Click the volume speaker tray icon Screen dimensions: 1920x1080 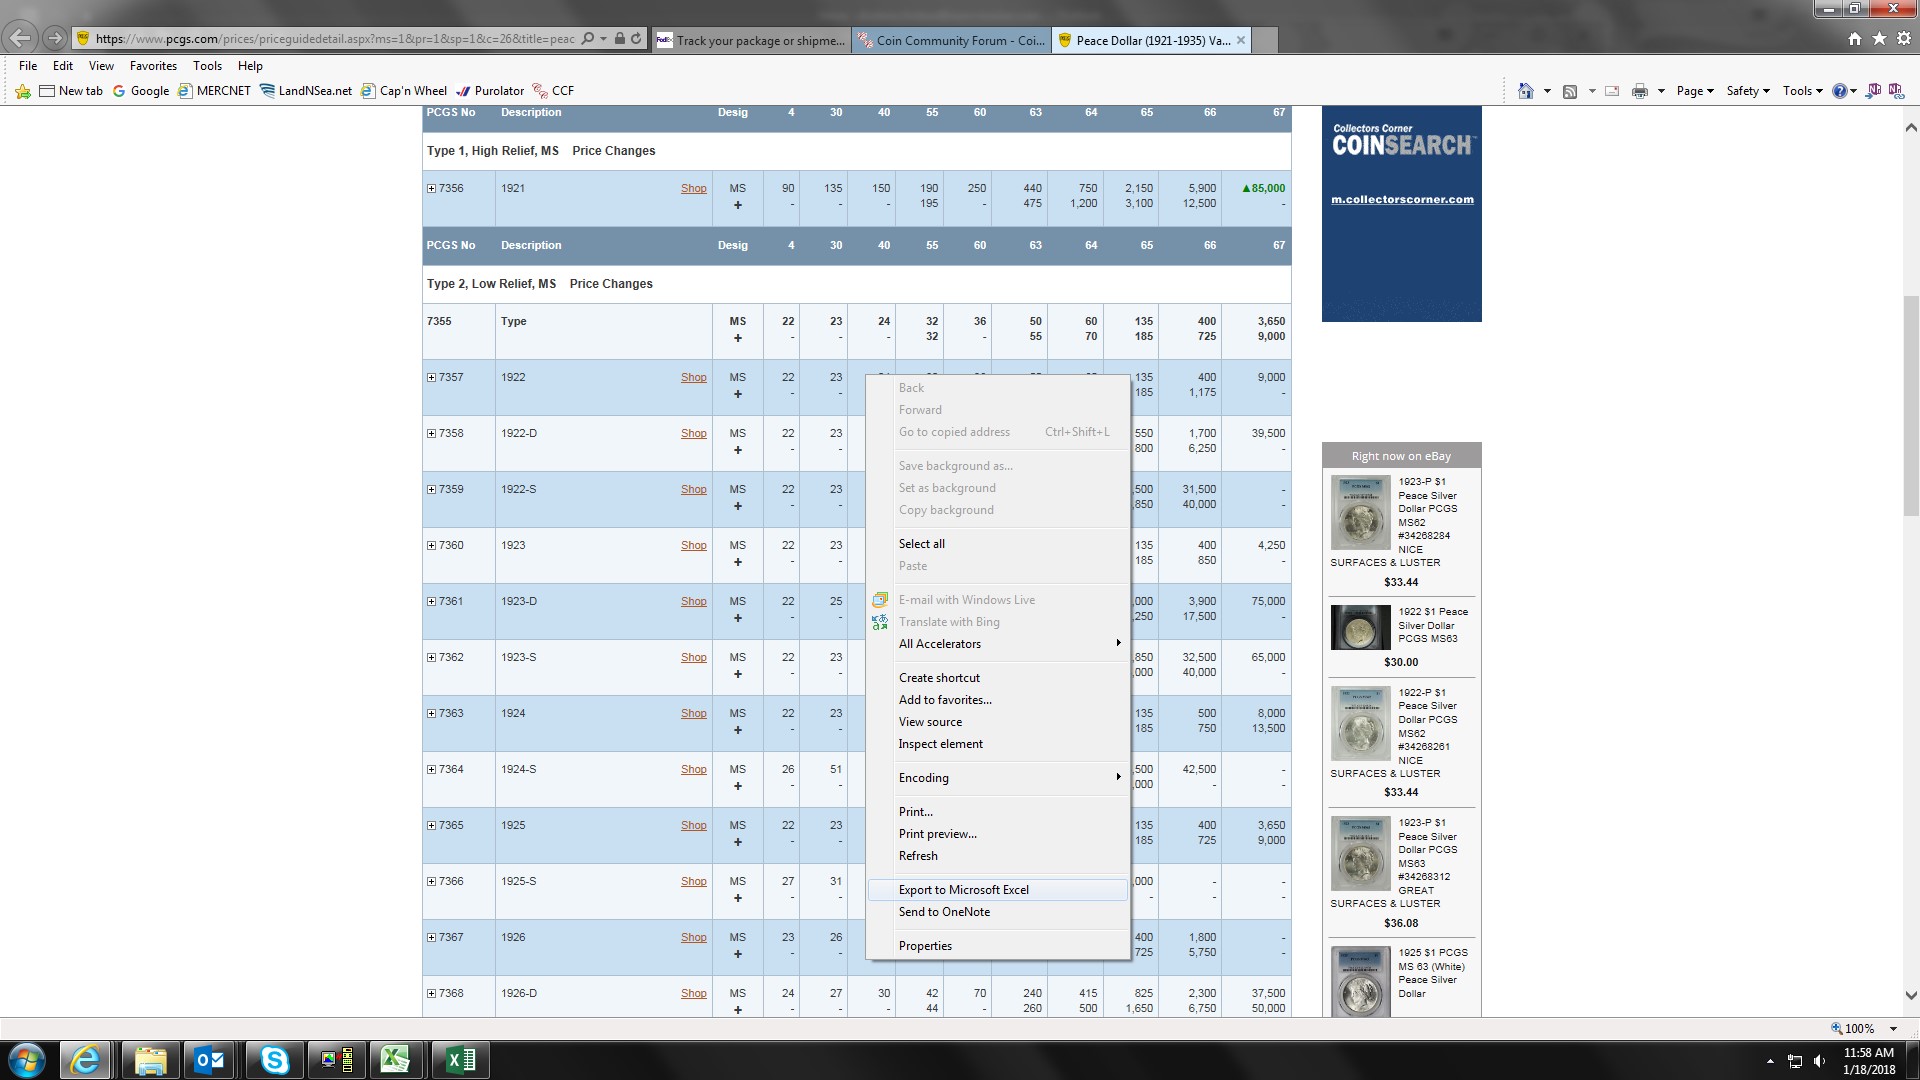[1819, 1061]
